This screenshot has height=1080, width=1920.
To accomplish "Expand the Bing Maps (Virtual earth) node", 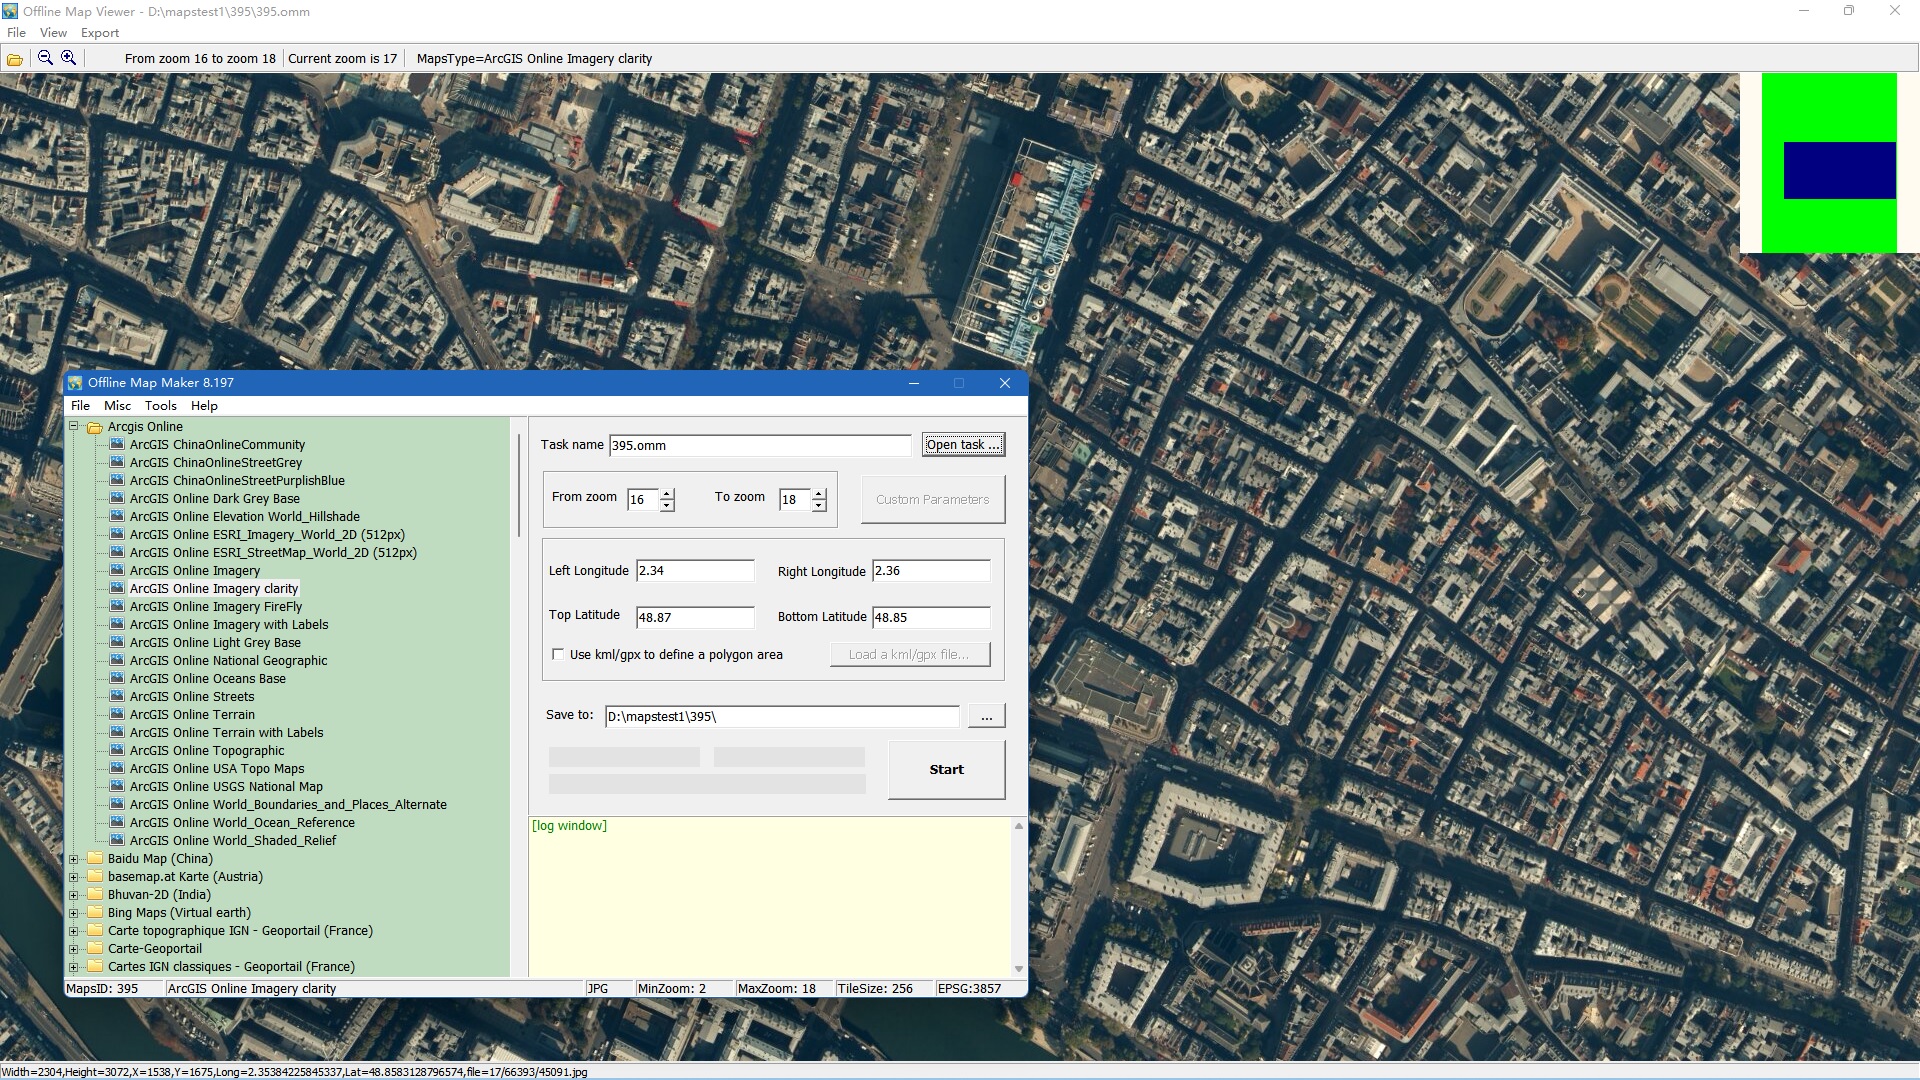I will pos(73,913).
